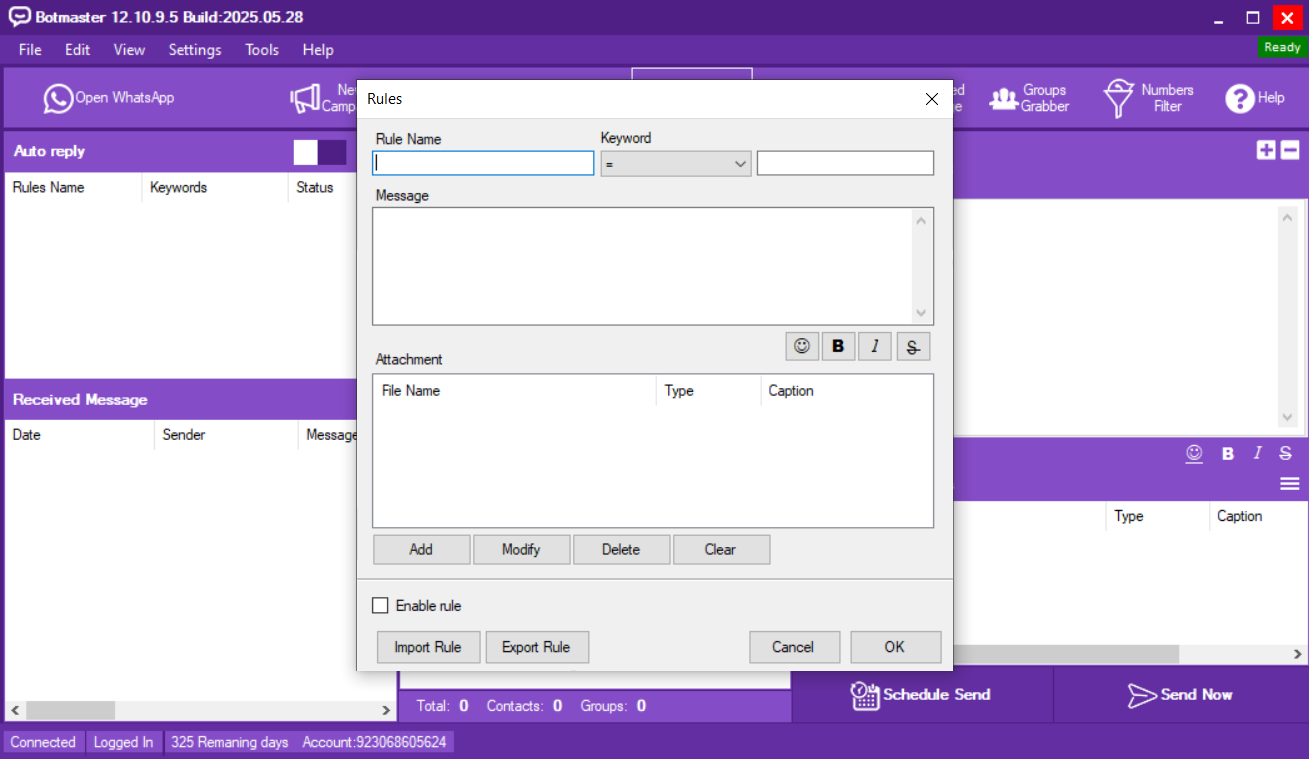Image resolution: width=1309 pixels, height=759 pixels.
Task: Apply bold formatting in Rules dialog
Action: [838, 346]
